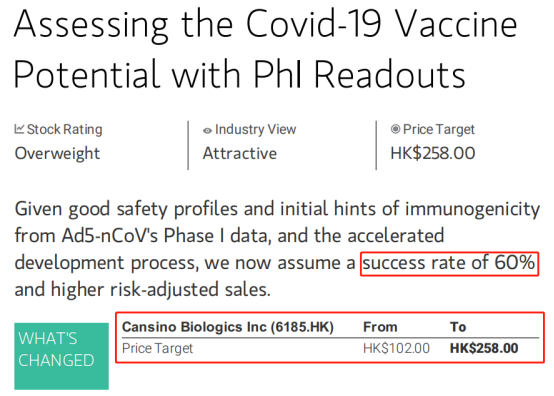Screen dimensions: 554x396
Task: Click the Price Target row label in table
Action: pos(157,348)
